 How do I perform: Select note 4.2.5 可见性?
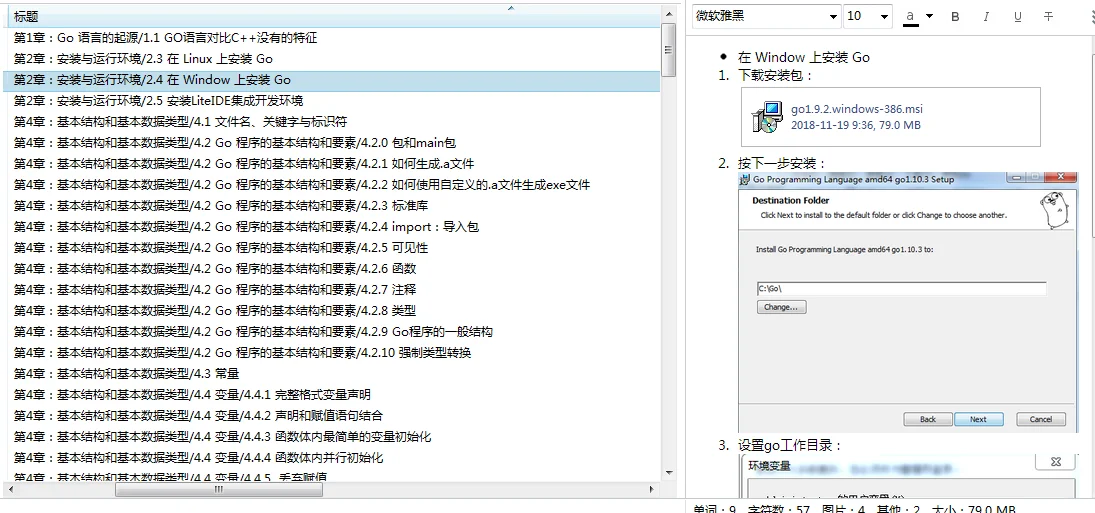[x=333, y=248]
